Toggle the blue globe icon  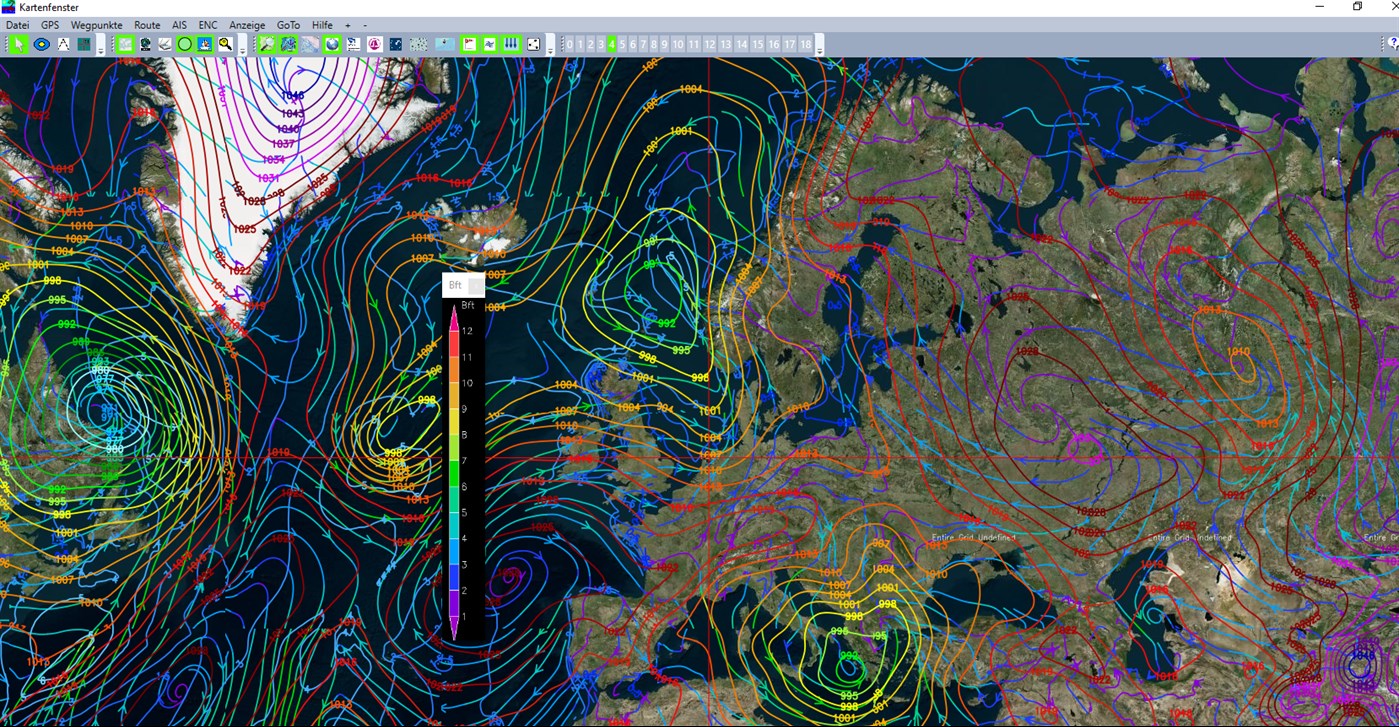click(x=332, y=44)
